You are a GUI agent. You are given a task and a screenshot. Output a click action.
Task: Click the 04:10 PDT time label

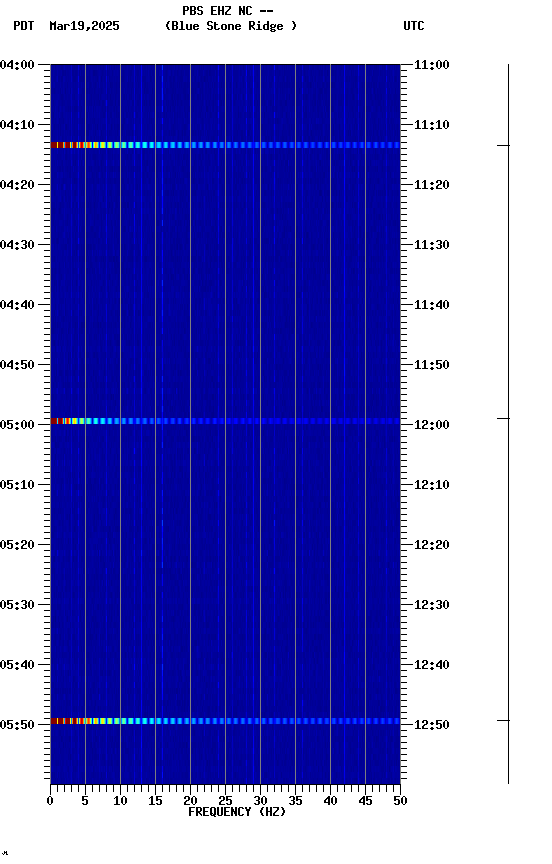tap(17, 125)
